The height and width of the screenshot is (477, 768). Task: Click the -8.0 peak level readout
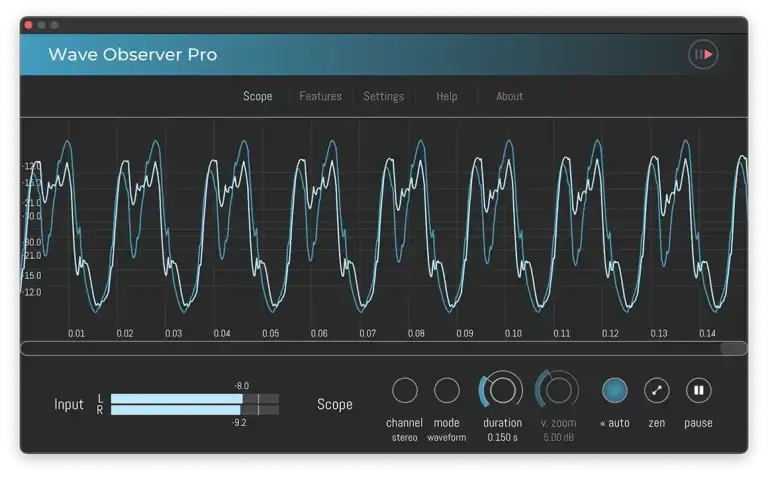click(x=241, y=386)
